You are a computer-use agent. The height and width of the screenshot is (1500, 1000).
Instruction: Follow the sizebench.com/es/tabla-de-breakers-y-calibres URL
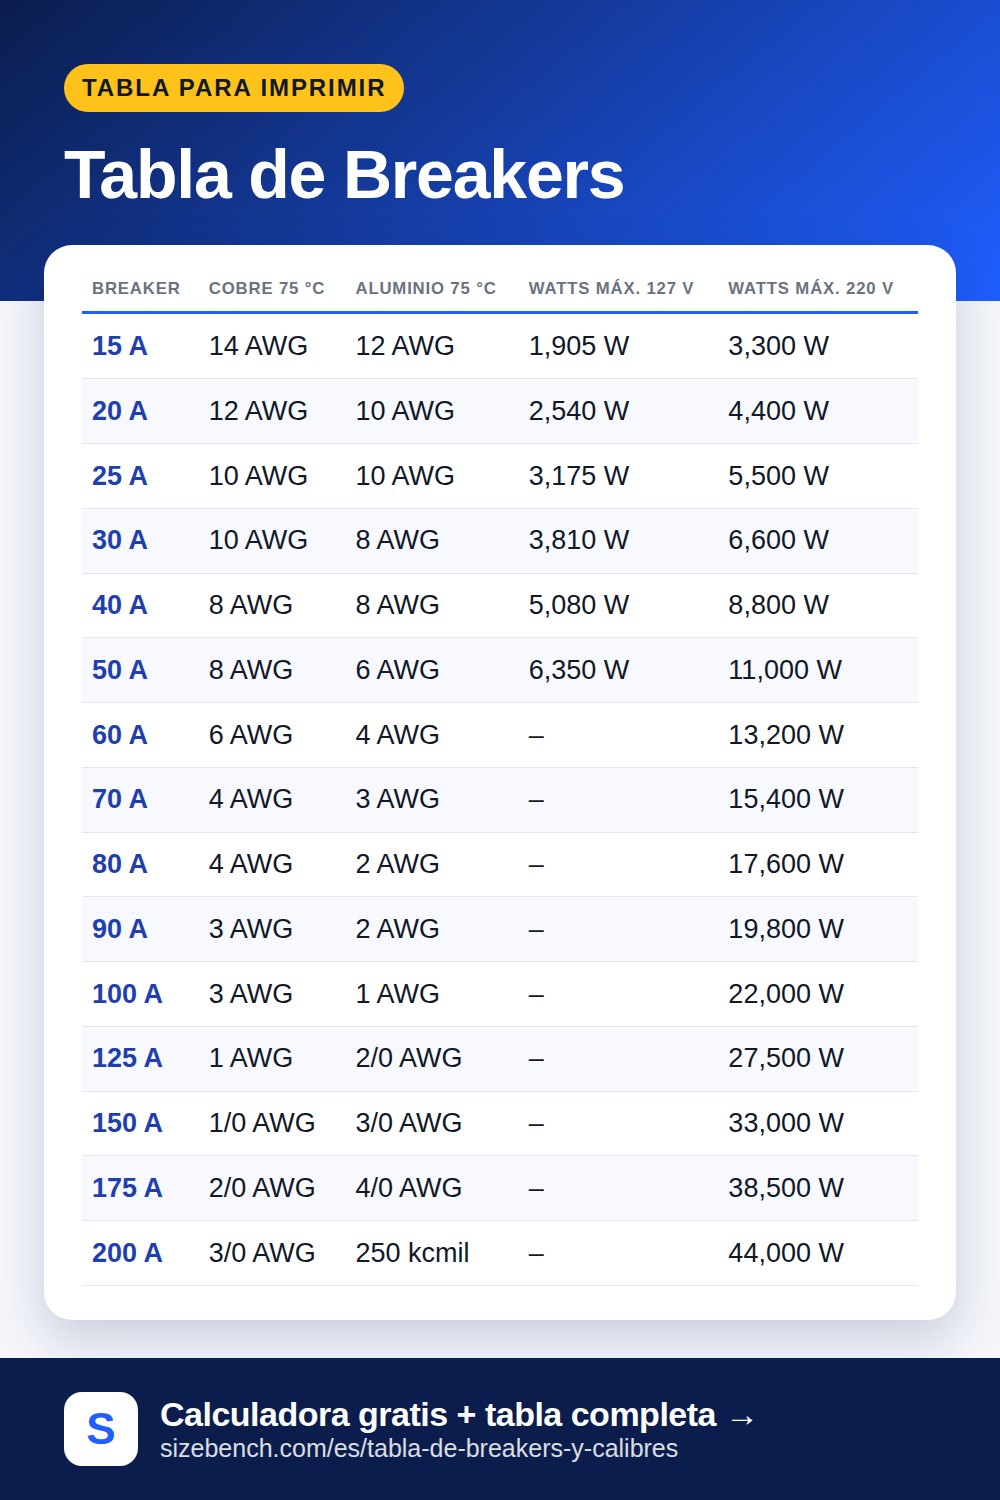(419, 1449)
